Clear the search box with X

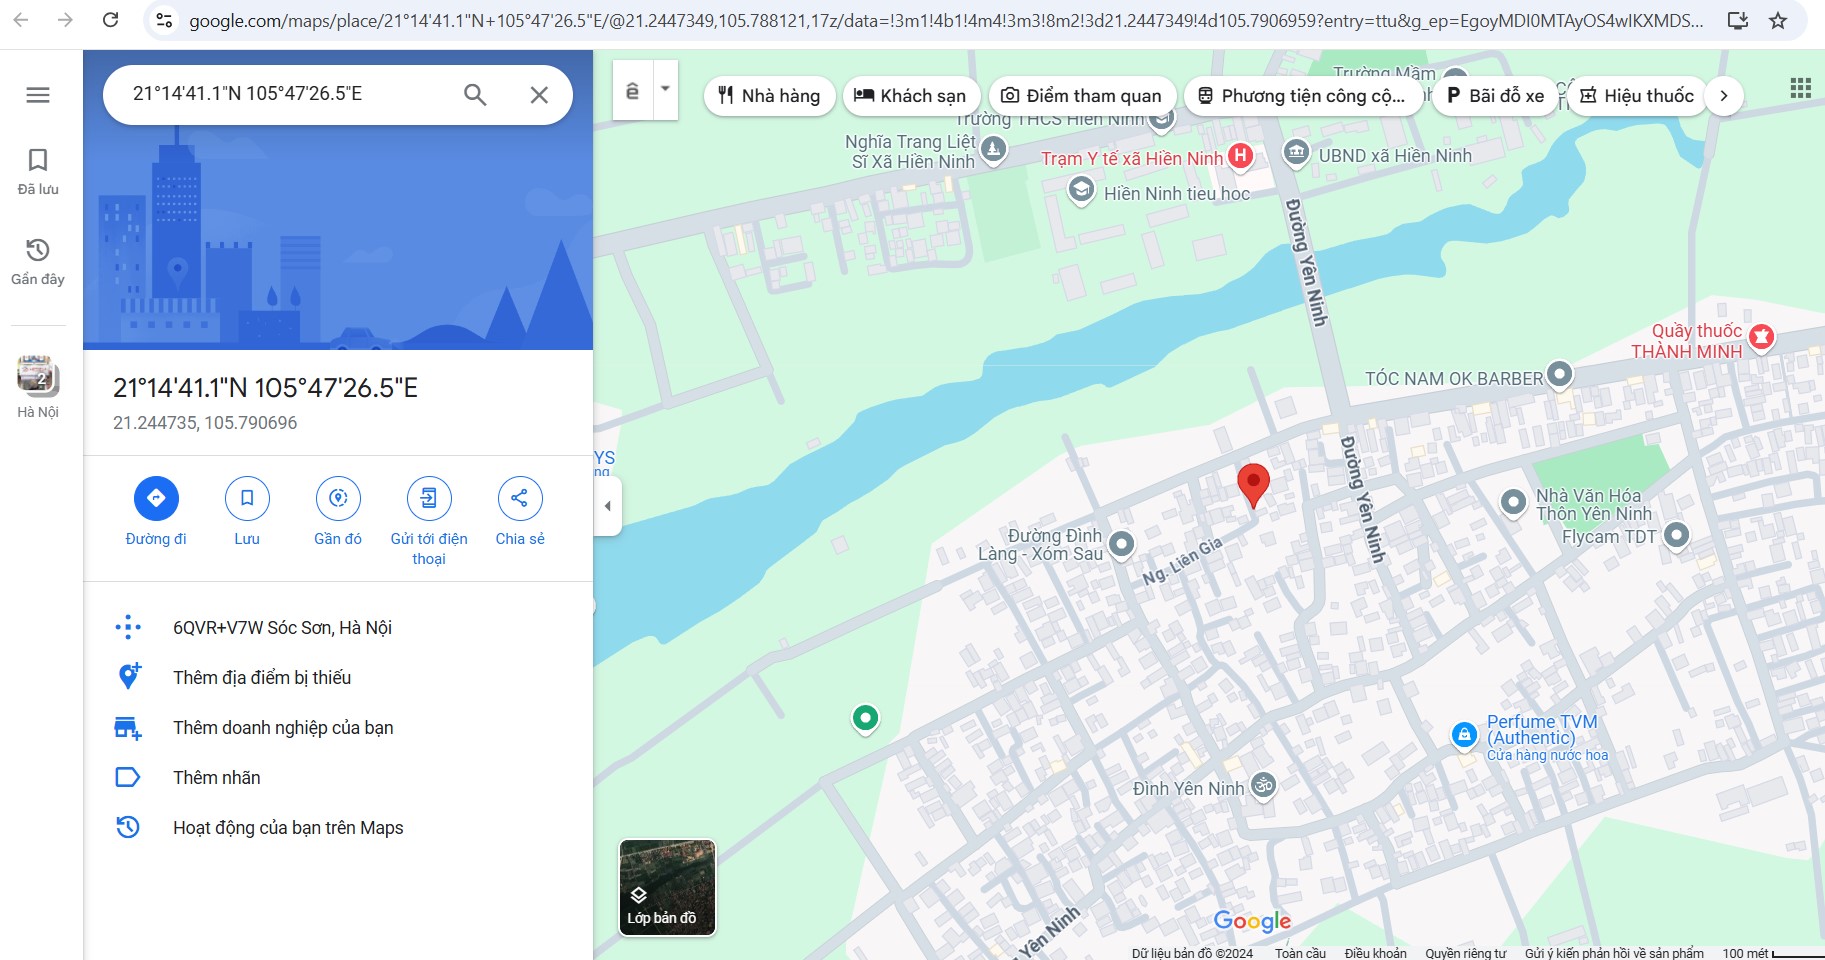(x=539, y=95)
